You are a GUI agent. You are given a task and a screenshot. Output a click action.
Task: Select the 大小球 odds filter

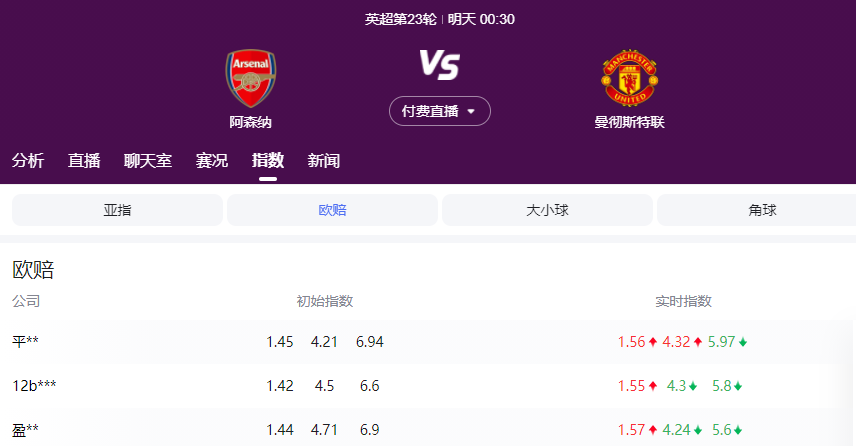click(547, 210)
